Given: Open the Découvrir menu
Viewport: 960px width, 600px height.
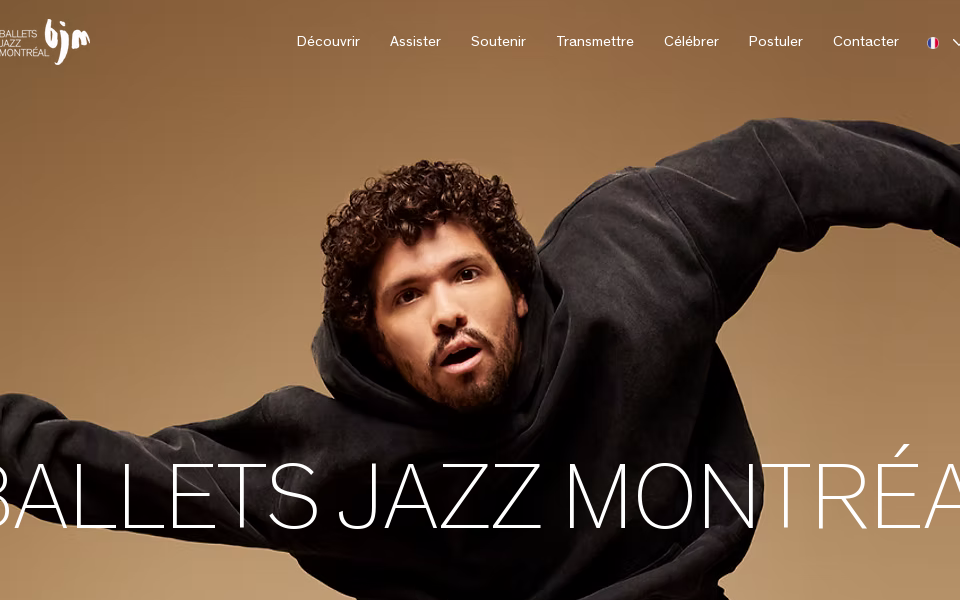Looking at the screenshot, I should coord(328,42).
